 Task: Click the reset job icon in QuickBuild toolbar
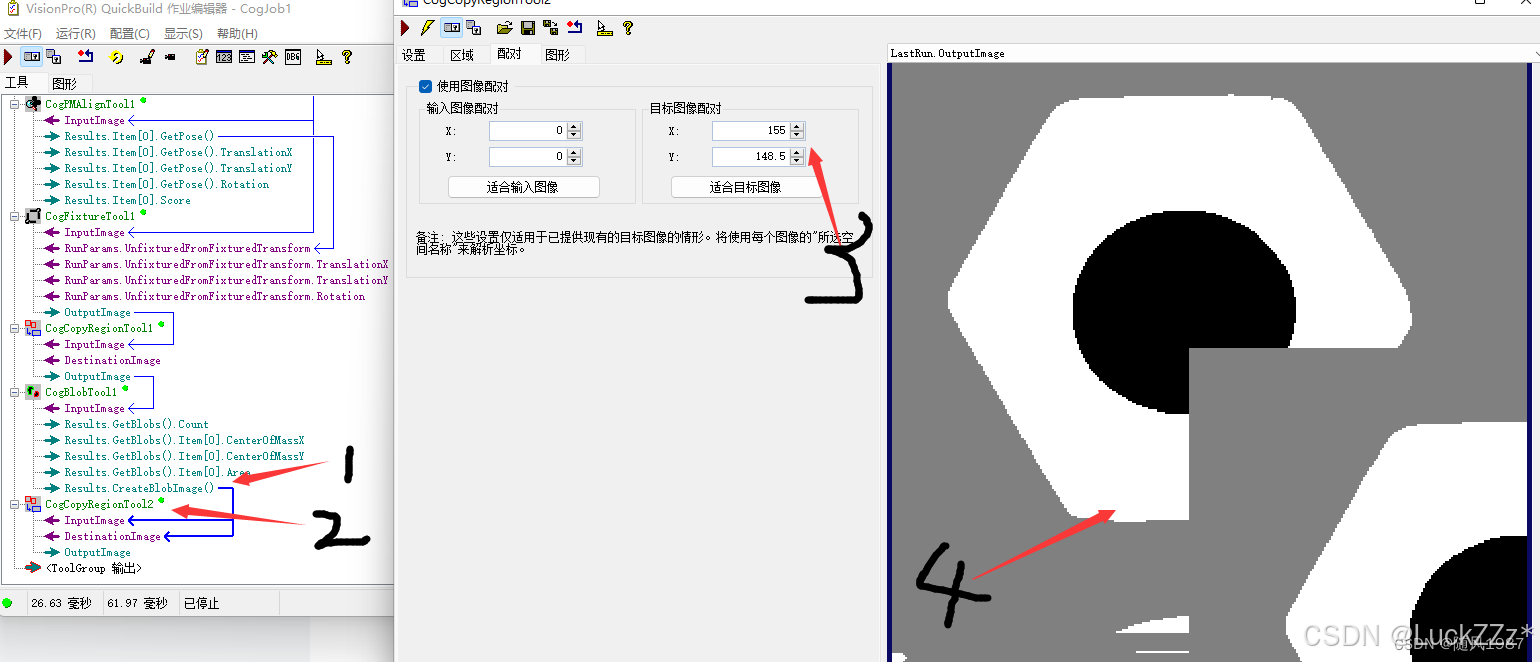pyautogui.click(x=86, y=57)
